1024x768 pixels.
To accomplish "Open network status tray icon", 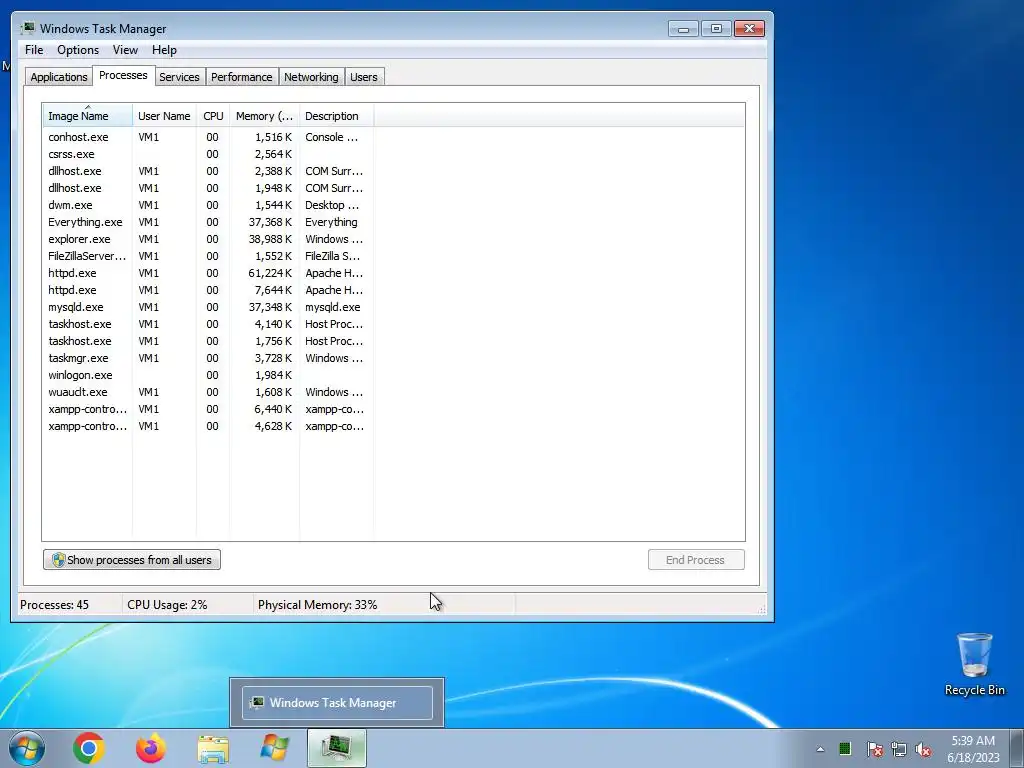I will [x=899, y=749].
